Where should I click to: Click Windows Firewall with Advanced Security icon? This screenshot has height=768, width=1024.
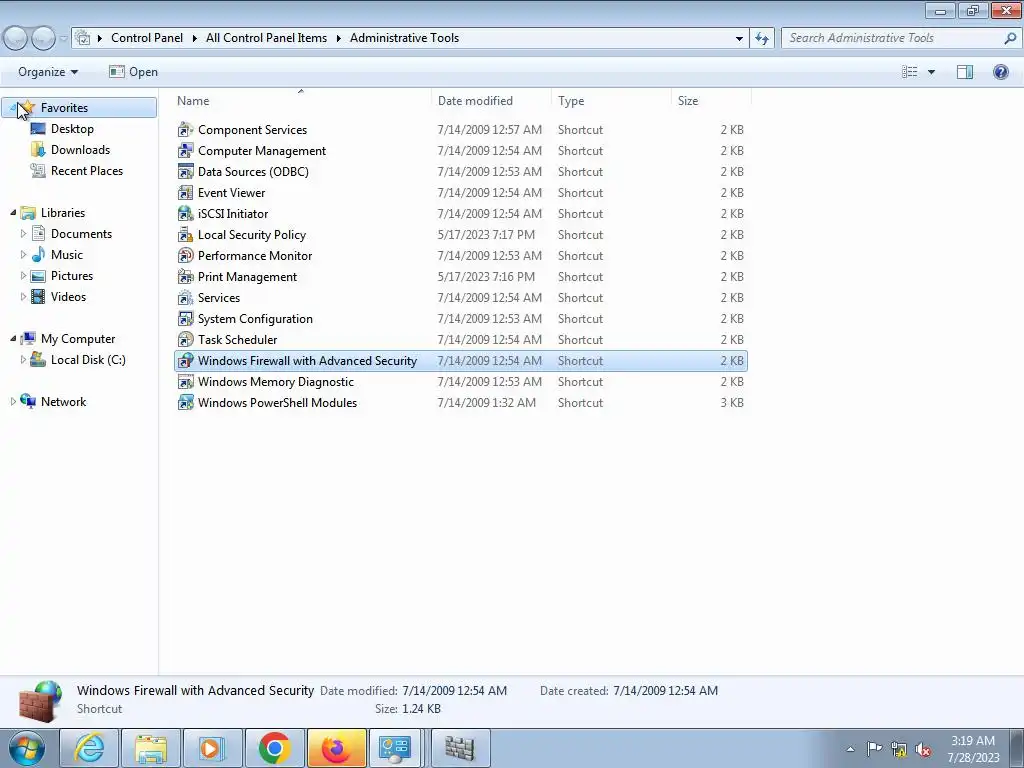185,360
